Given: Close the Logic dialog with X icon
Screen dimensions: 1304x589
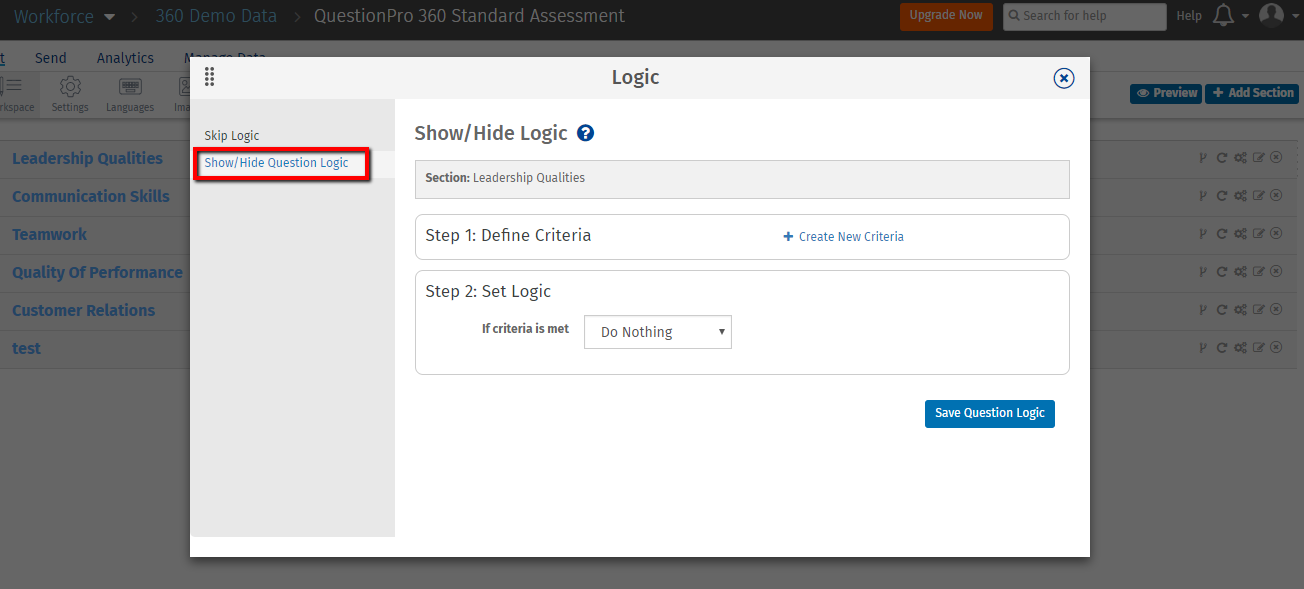Looking at the screenshot, I should click(1064, 78).
